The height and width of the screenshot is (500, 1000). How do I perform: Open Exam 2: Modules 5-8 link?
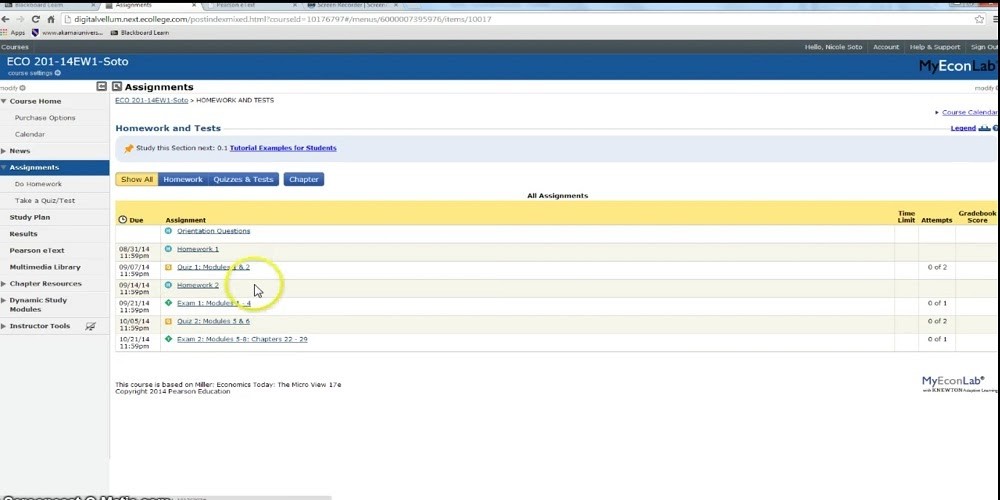242,339
